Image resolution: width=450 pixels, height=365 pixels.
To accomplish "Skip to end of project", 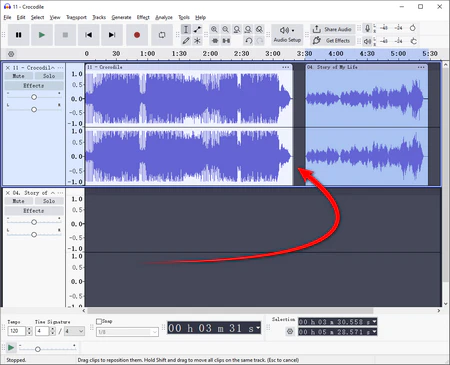I will pos(112,35).
